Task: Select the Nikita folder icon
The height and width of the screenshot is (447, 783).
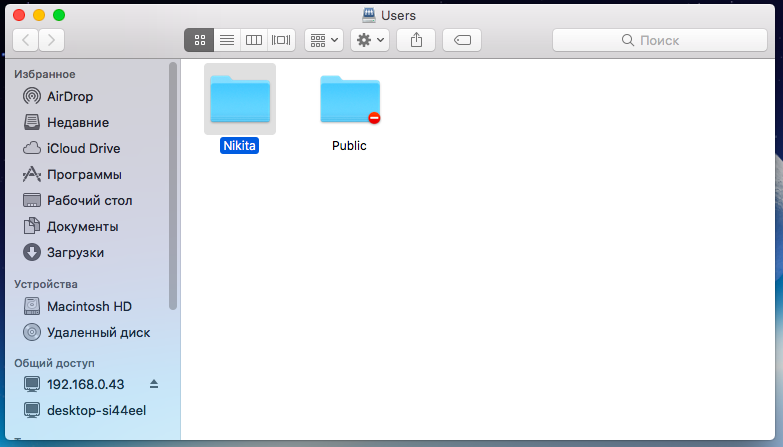Action: (x=240, y=99)
